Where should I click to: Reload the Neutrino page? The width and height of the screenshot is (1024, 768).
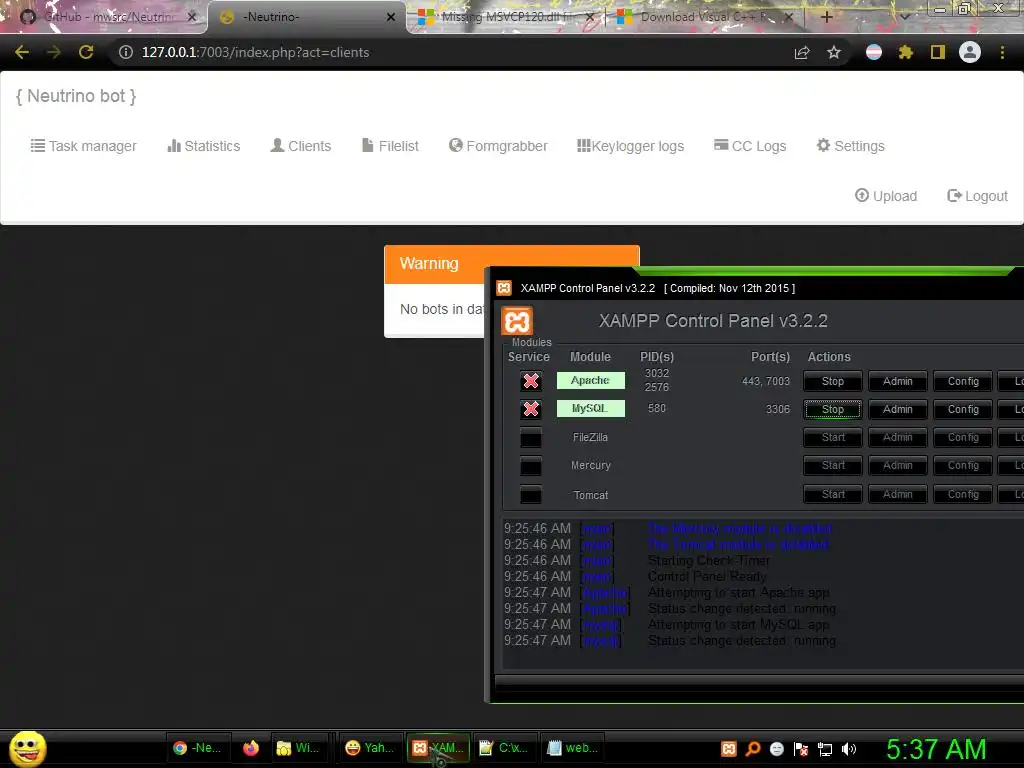pos(86,52)
